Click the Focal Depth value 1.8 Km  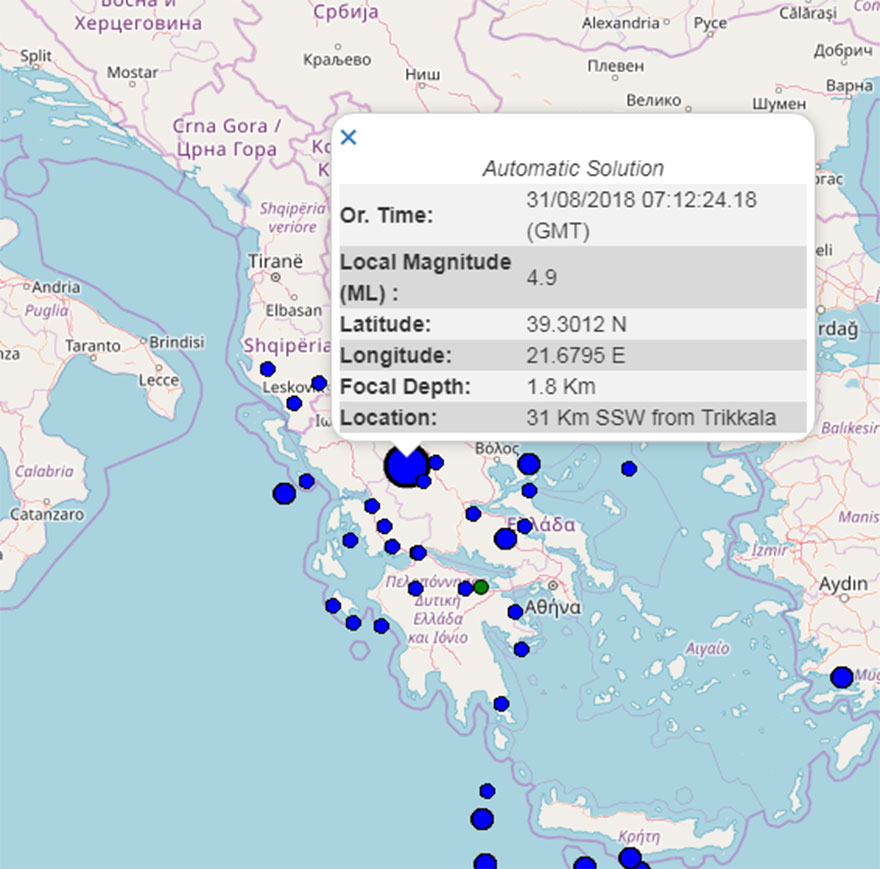coord(560,386)
